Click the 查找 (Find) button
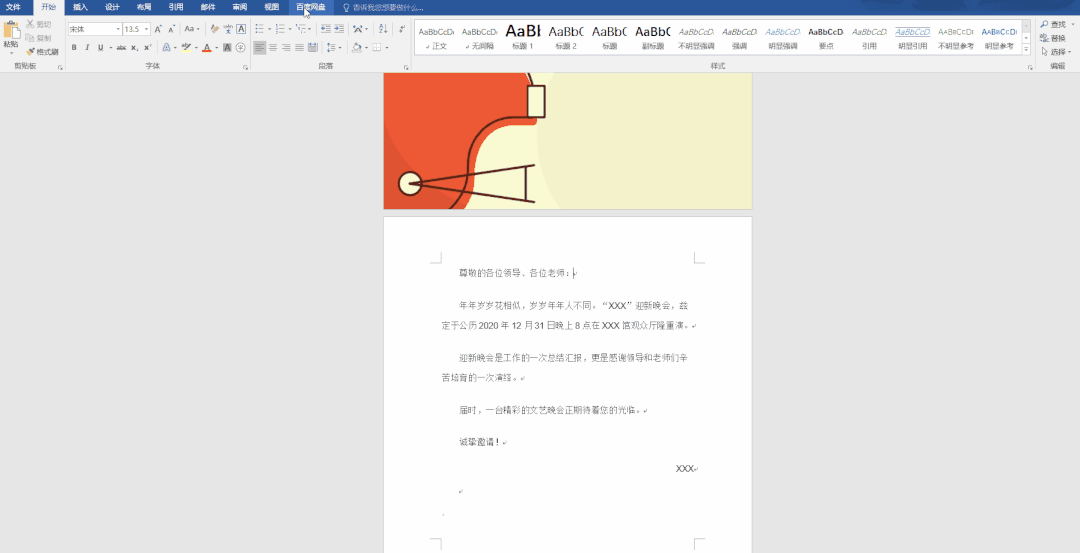Screen dimensions: 1080x553 1053,24
